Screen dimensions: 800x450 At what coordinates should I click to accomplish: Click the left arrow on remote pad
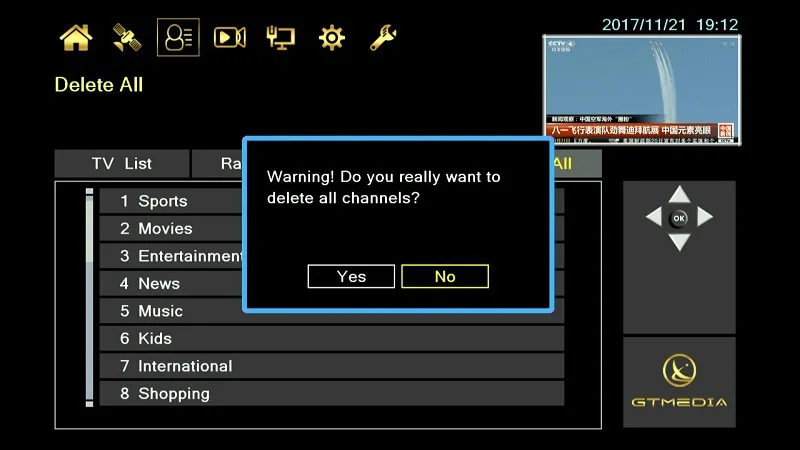click(x=654, y=217)
